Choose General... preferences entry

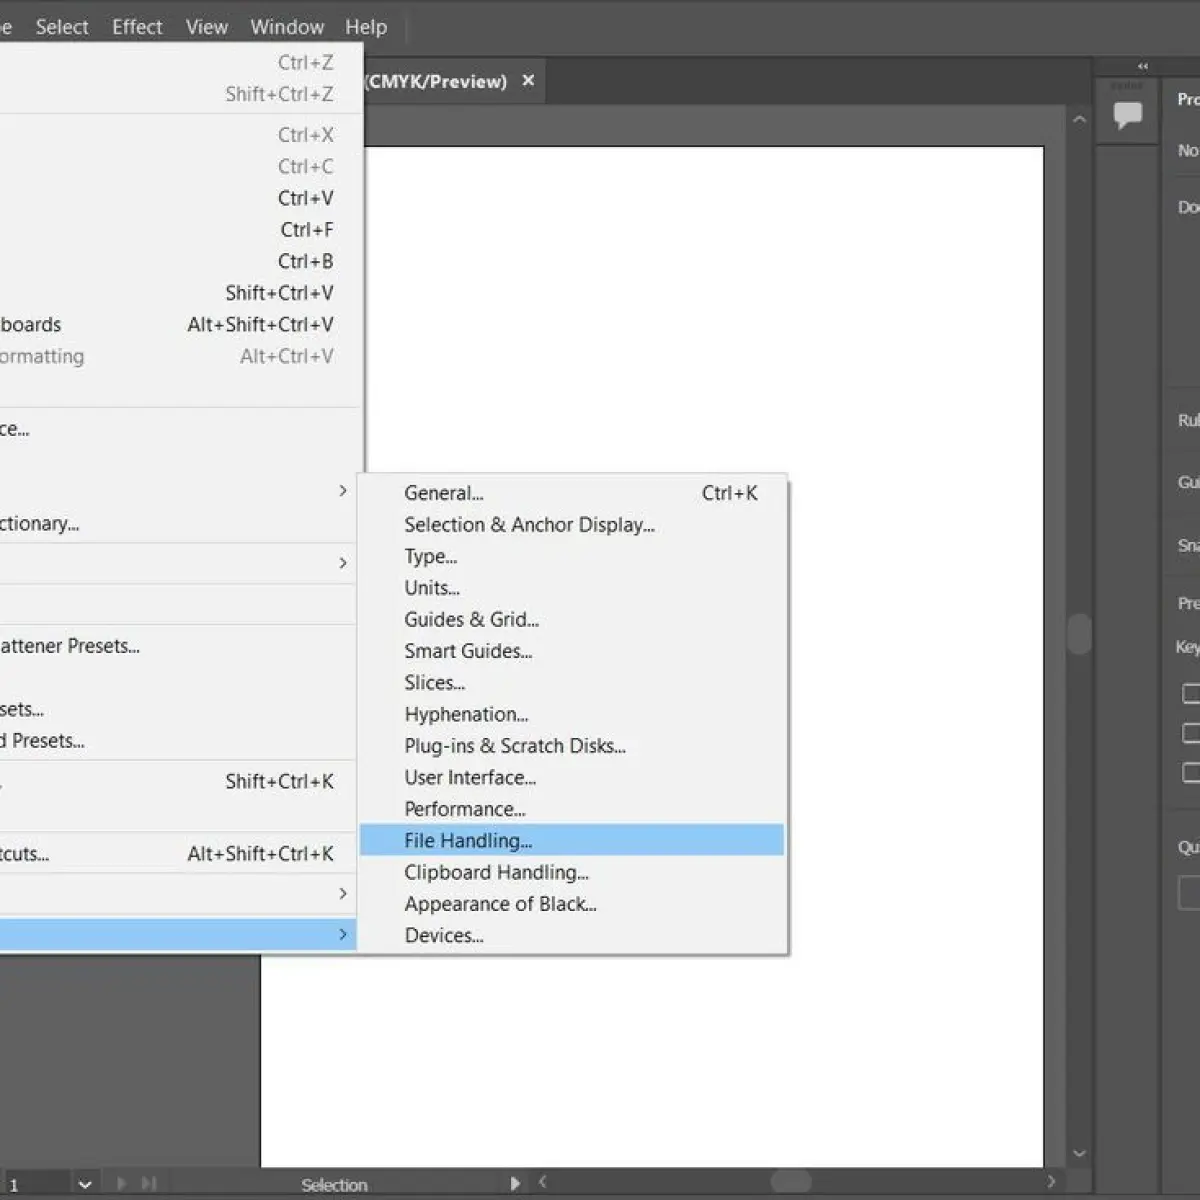(x=572, y=493)
